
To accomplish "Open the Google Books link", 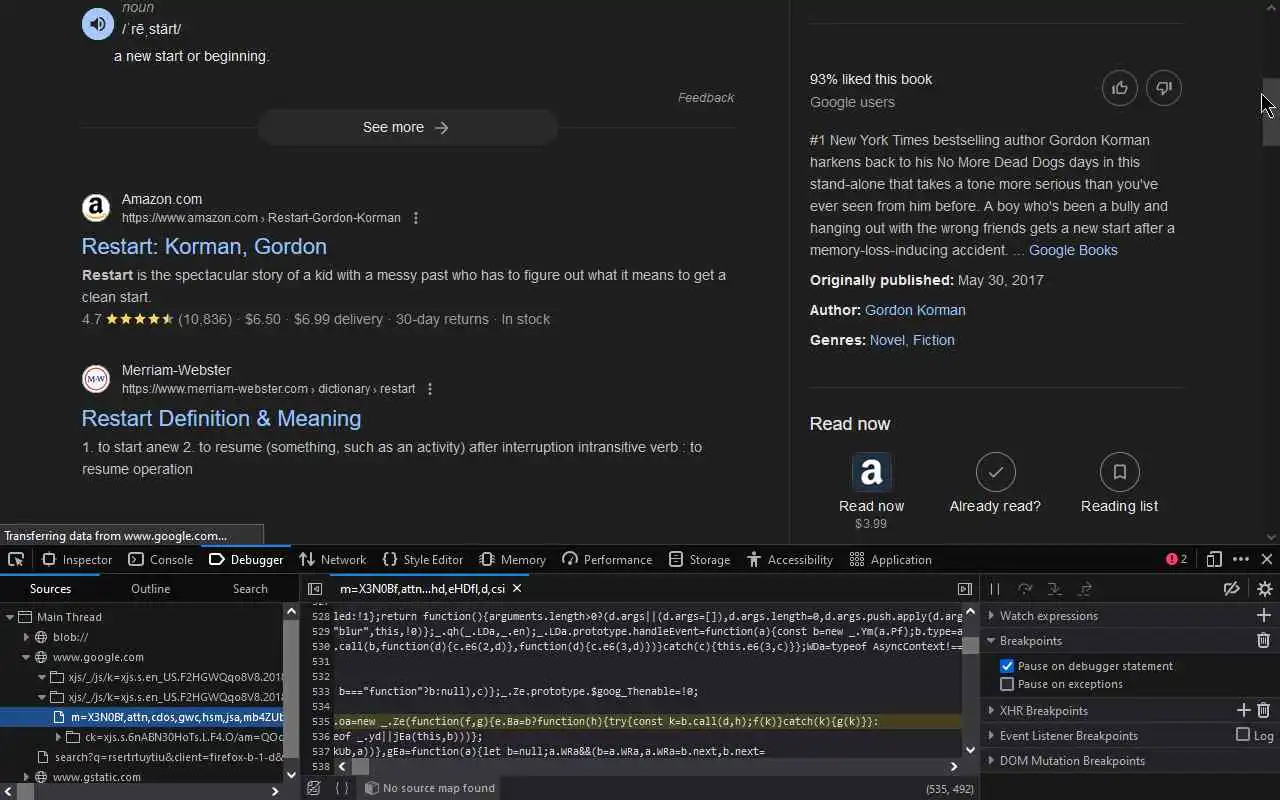I will click(1073, 250).
